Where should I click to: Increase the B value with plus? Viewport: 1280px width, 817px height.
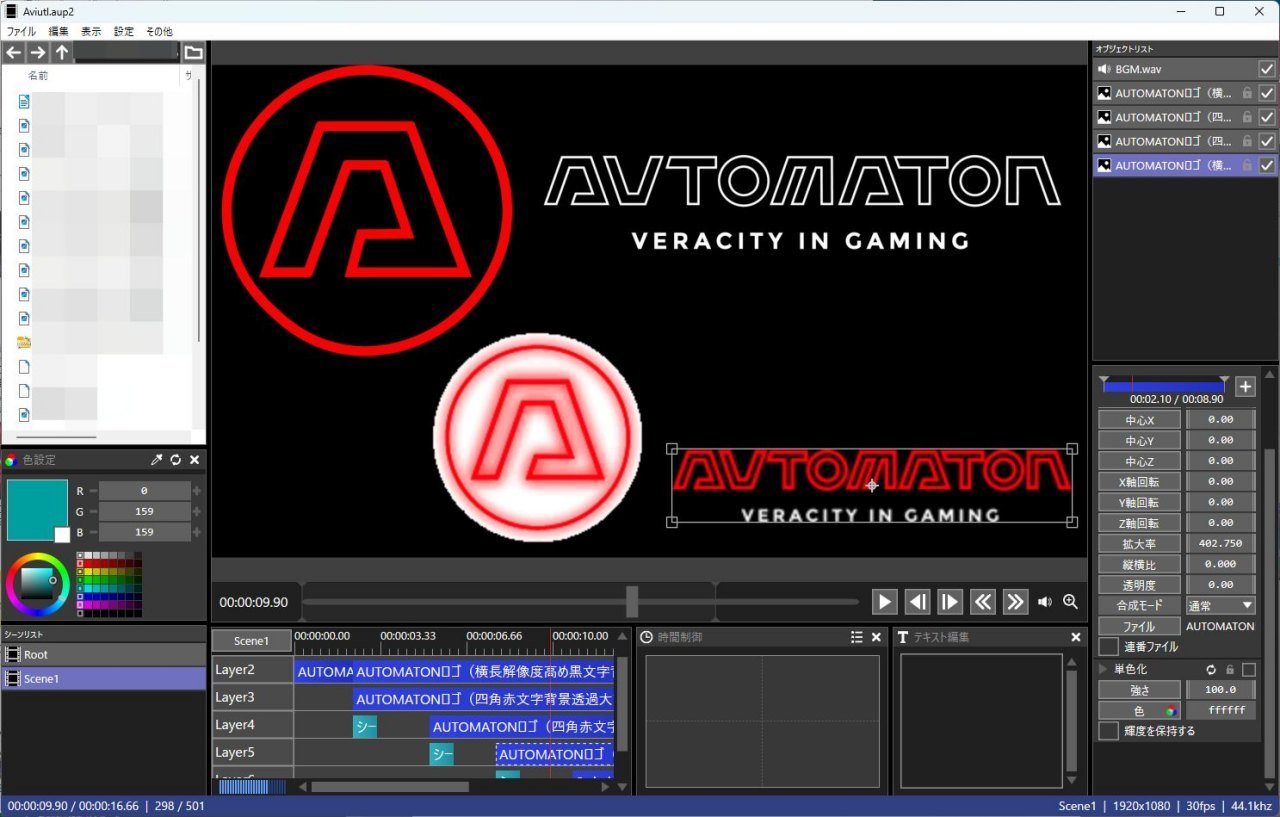196,532
